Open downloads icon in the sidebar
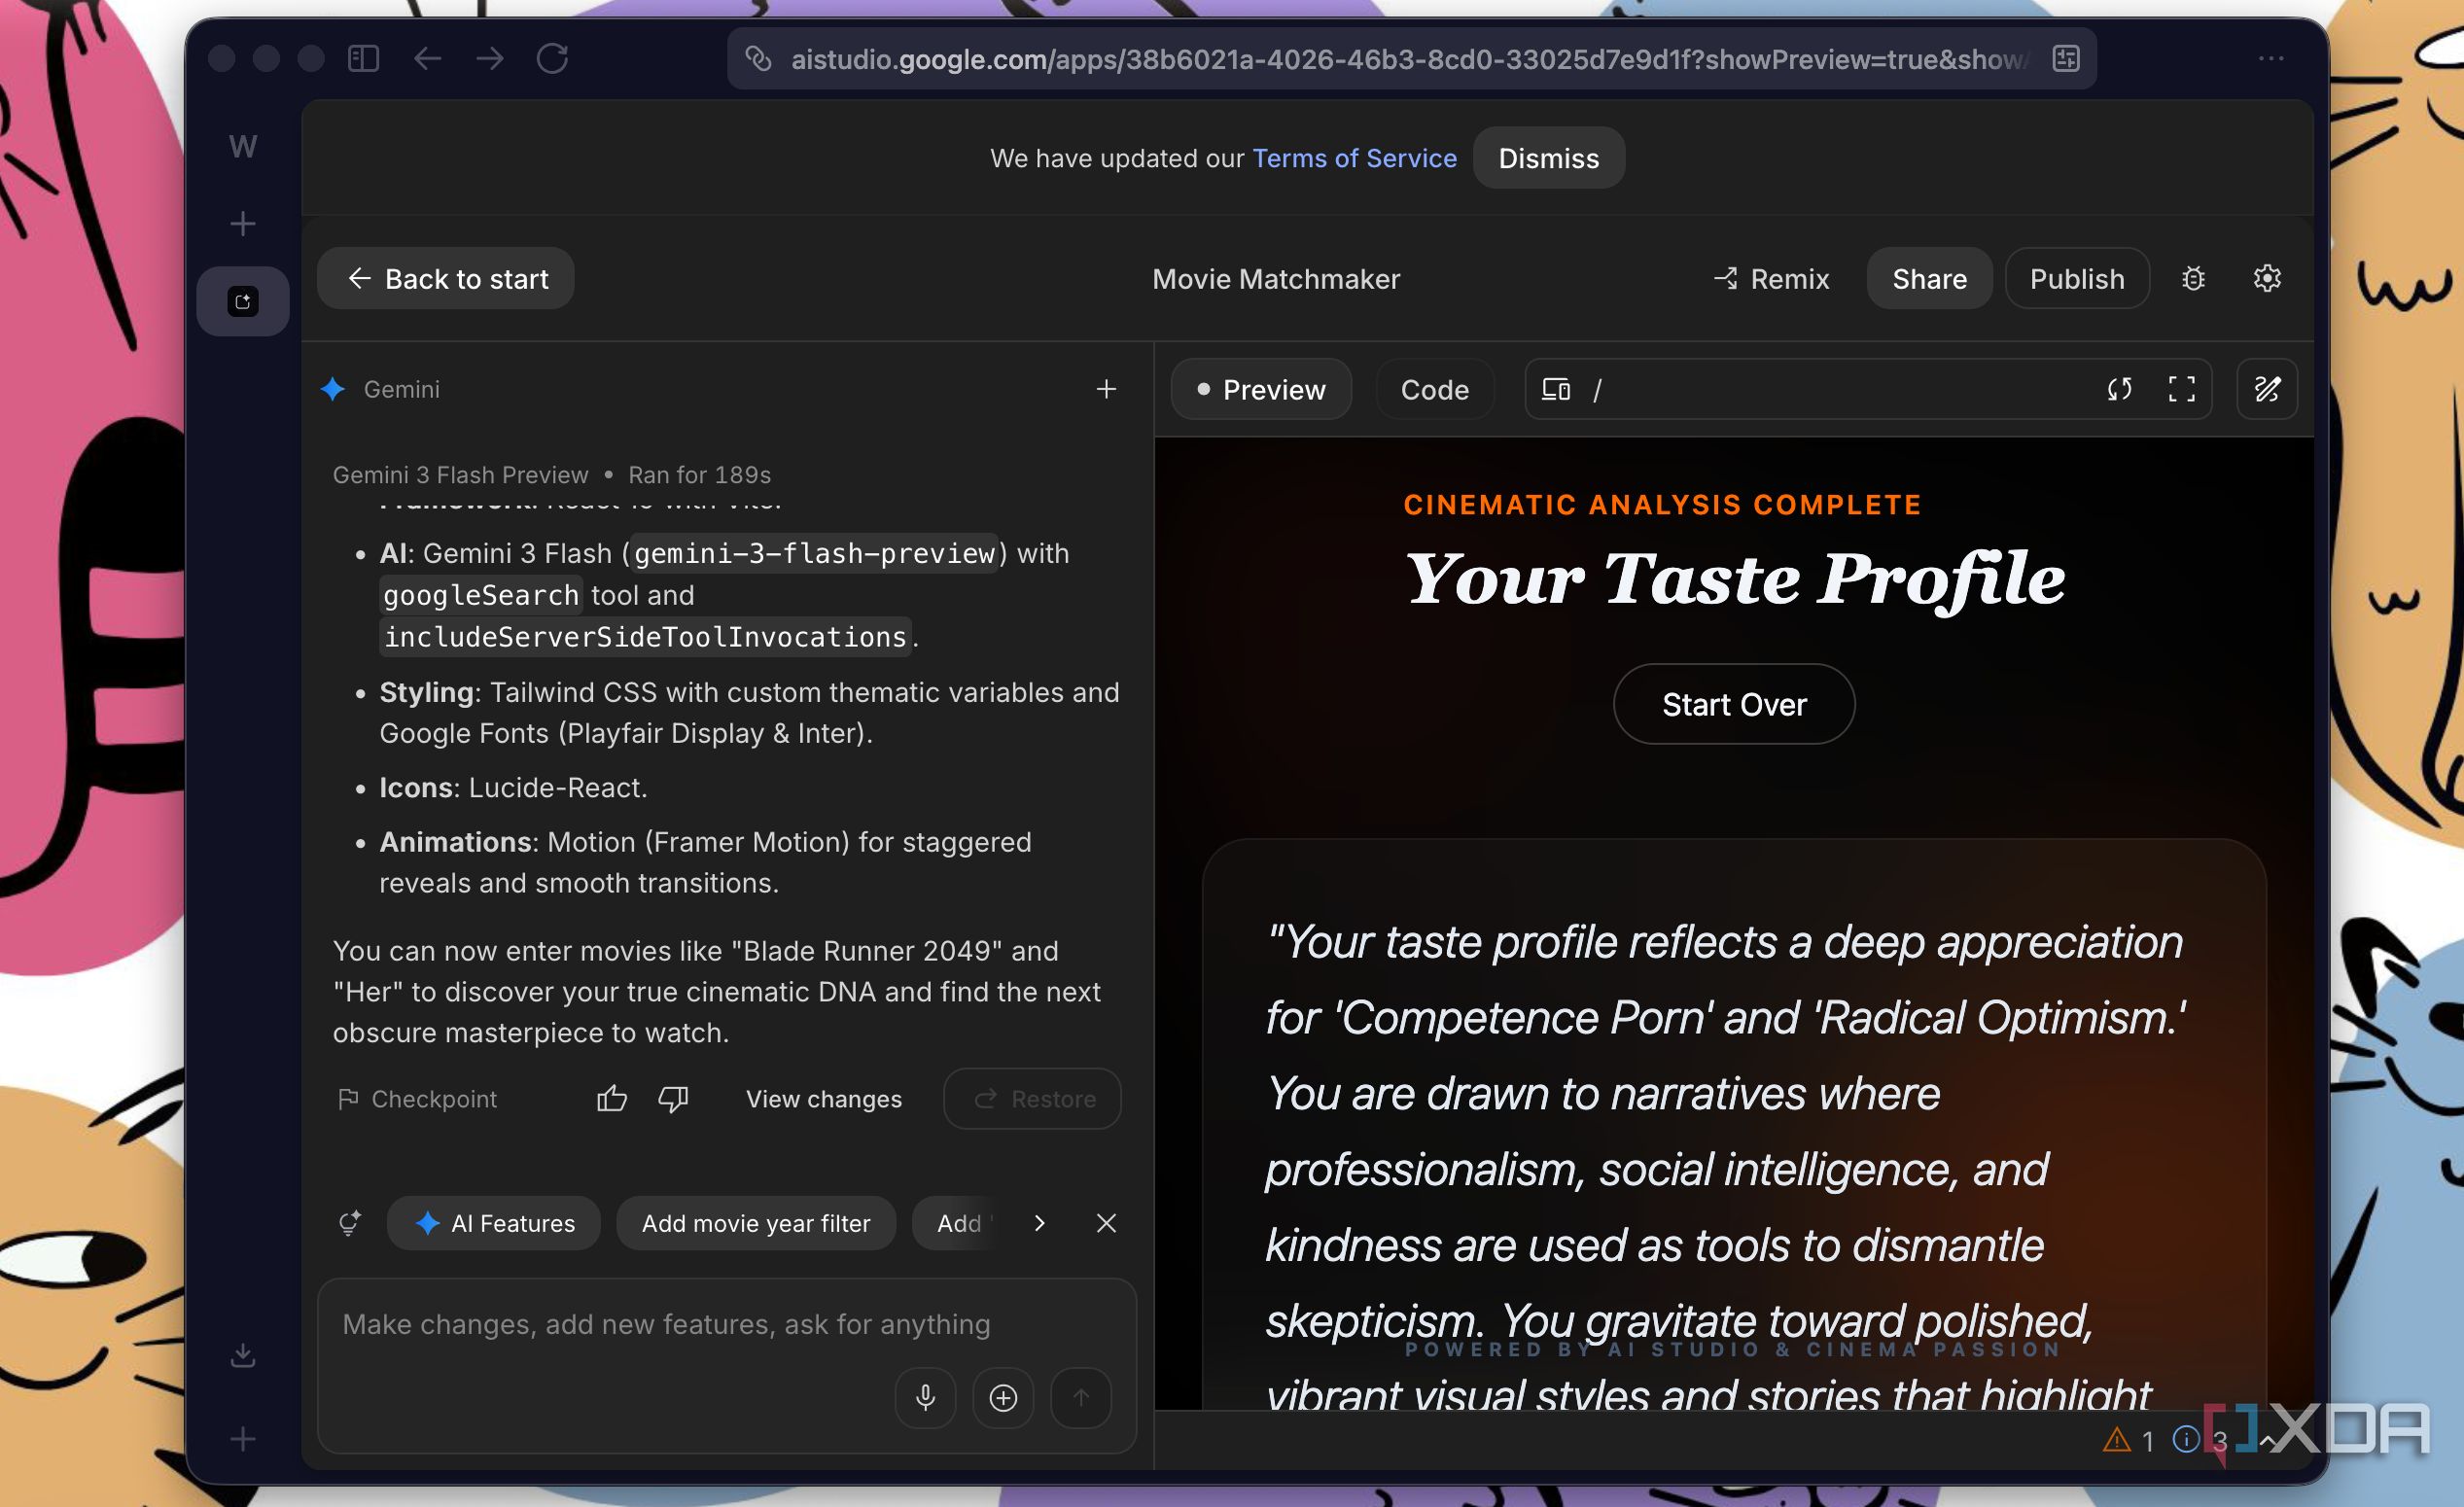Viewport: 2464px width, 1507px height. (243, 1356)
